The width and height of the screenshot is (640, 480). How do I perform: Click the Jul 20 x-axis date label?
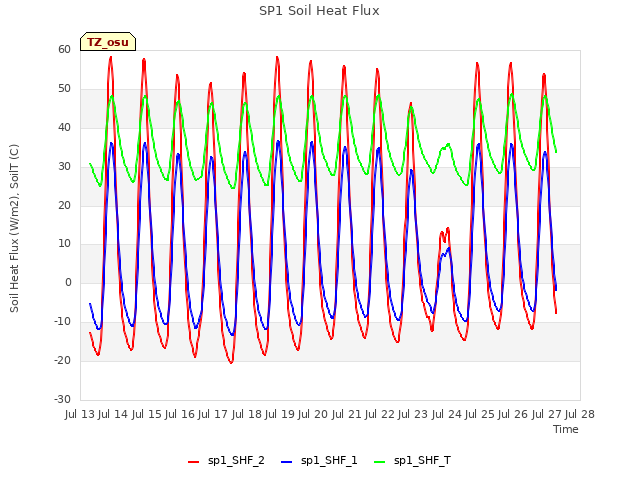(313, 414)
